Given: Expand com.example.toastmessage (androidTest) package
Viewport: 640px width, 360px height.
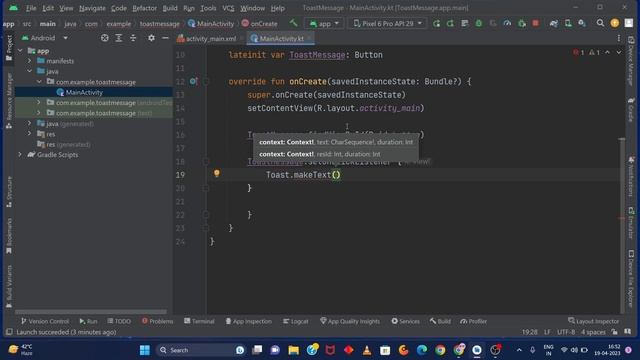Looking at the screenshot, I should tap(39, 102).
